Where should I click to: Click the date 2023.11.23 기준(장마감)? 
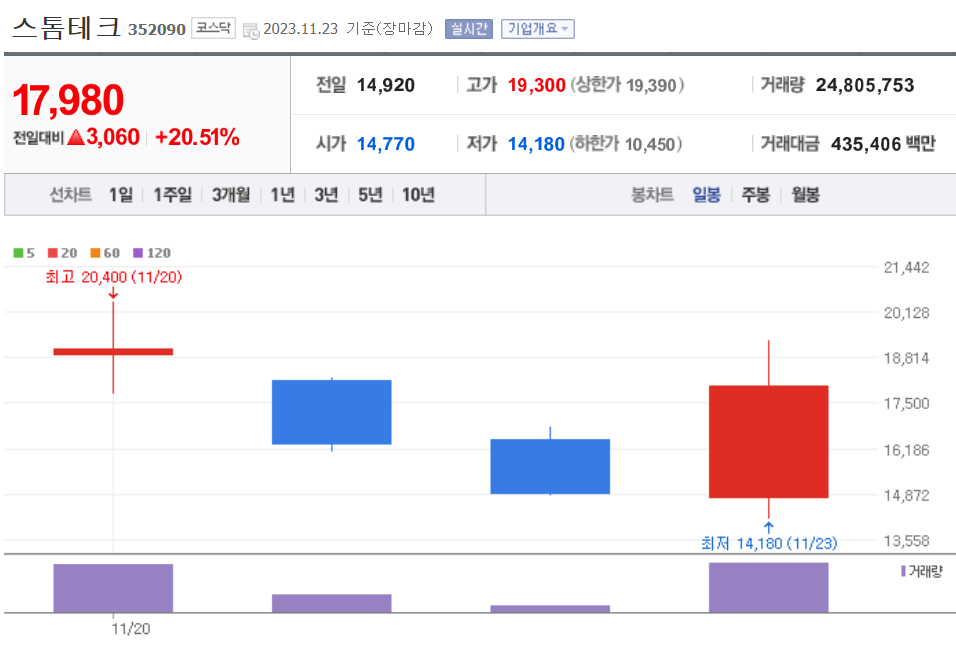348,29
